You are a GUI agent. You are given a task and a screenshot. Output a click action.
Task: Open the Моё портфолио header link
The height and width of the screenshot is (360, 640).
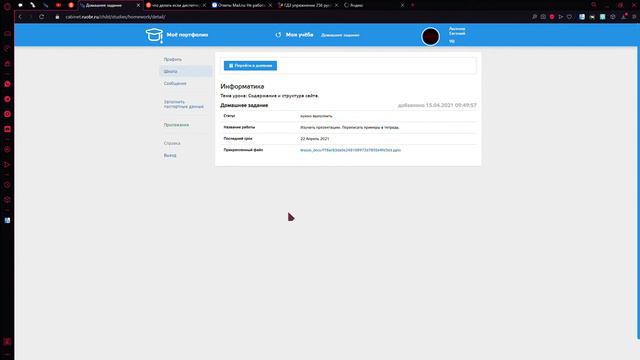pos(187,35)
